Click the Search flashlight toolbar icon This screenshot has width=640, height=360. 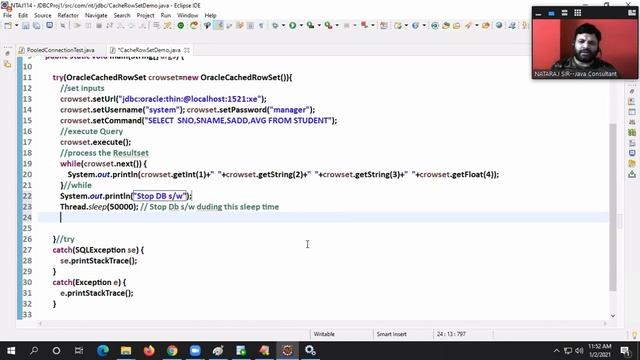tap(468, 26)
